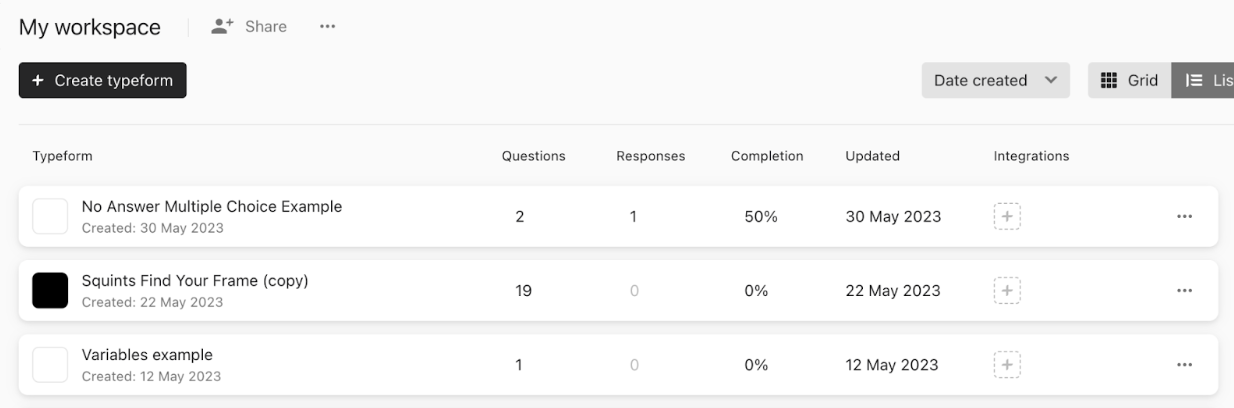Screen dimensions: 1234x408
Task: Click the black Squints form thumbnail
Action: click(x=51, y=290)
